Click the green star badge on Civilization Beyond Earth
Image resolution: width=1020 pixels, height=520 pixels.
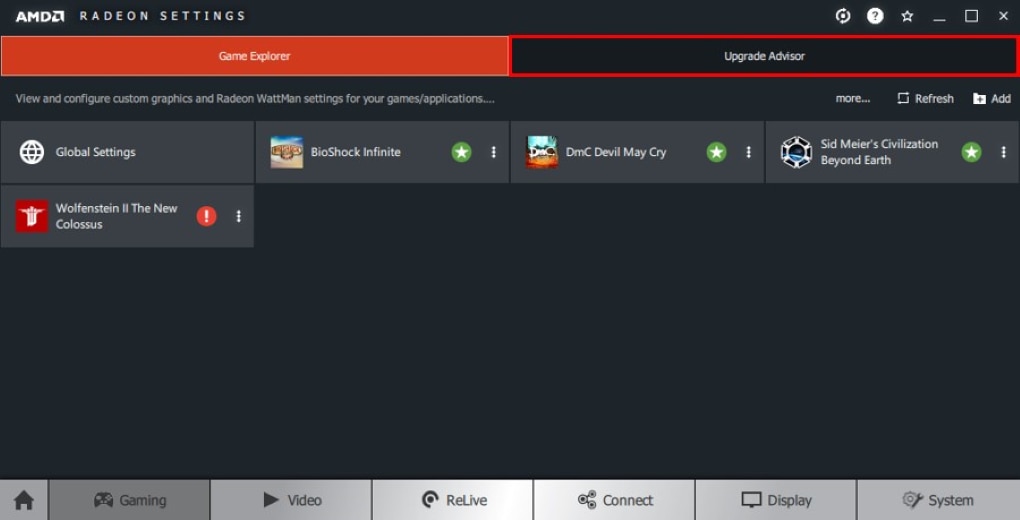[971, 152]
